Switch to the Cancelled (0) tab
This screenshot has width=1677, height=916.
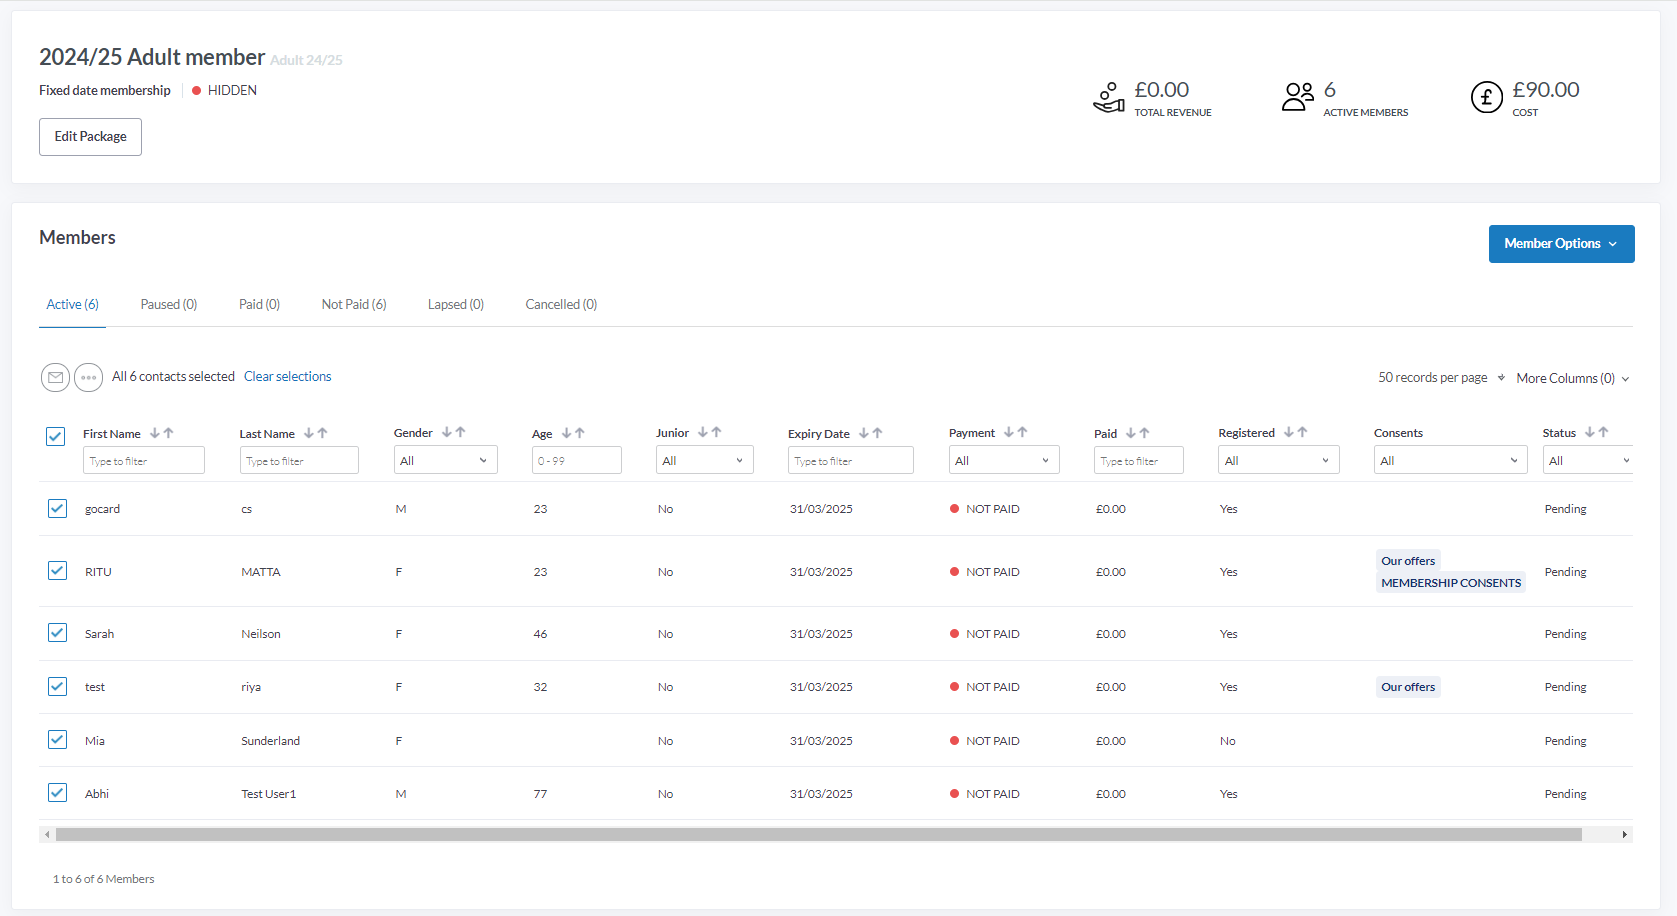(x=561, y=304)
